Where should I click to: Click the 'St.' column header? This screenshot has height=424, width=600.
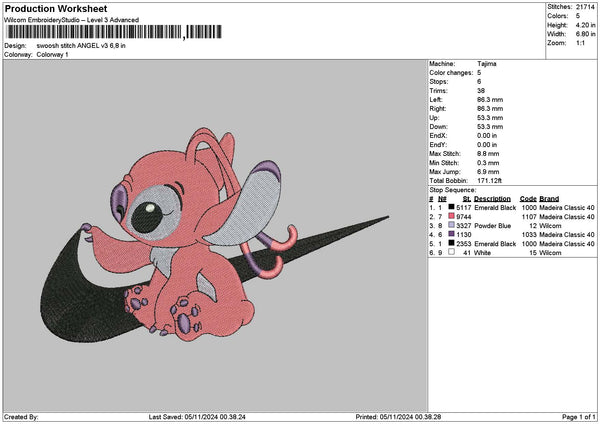[467, 199]
